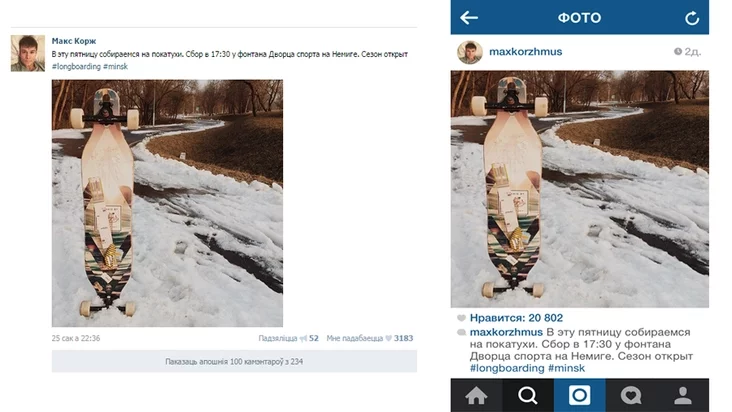This screenshot has height=412, width=732.
Task: Click the #longboarding hashtag in VK post
Action: pos(76,66)
